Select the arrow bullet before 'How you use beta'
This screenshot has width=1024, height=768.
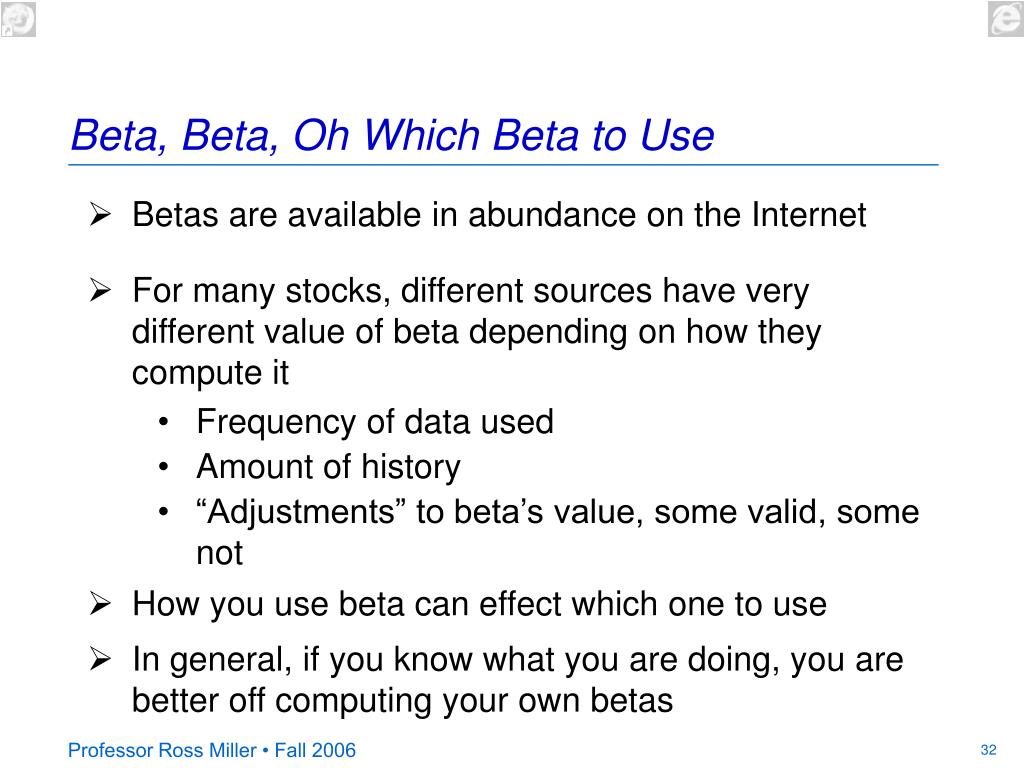(101, 603)
